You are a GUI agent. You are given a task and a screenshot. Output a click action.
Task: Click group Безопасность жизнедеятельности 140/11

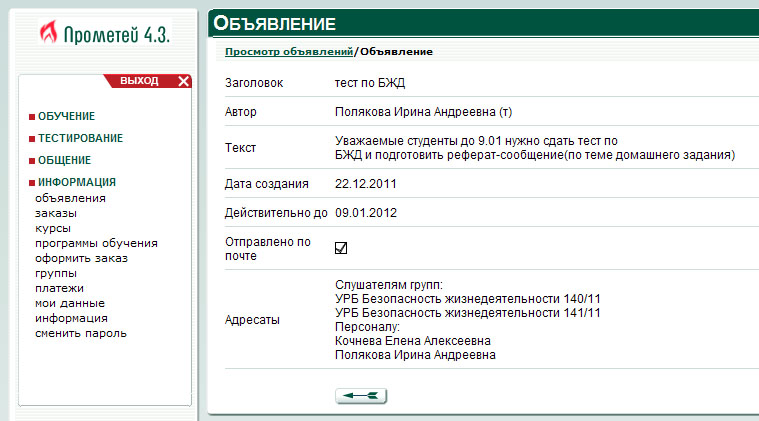pos(468,299)
